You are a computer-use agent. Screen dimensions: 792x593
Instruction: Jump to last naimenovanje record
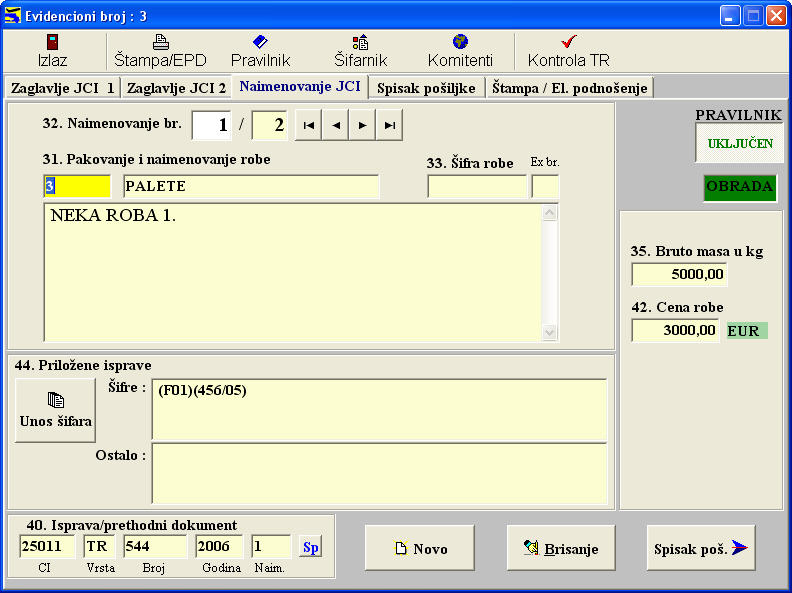pos(389,125)
